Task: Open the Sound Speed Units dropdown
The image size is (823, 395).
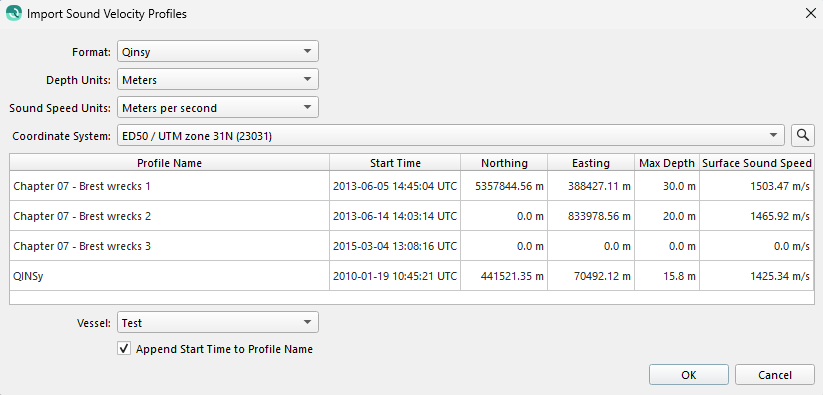Action: point(218,108)
